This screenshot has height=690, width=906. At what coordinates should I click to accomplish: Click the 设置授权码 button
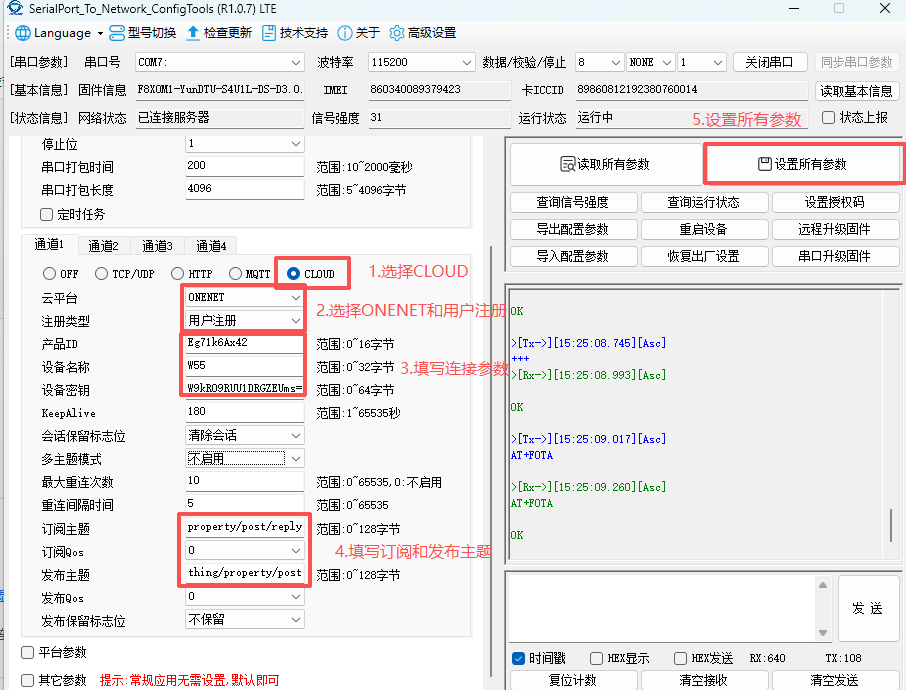tap(835, 202)
